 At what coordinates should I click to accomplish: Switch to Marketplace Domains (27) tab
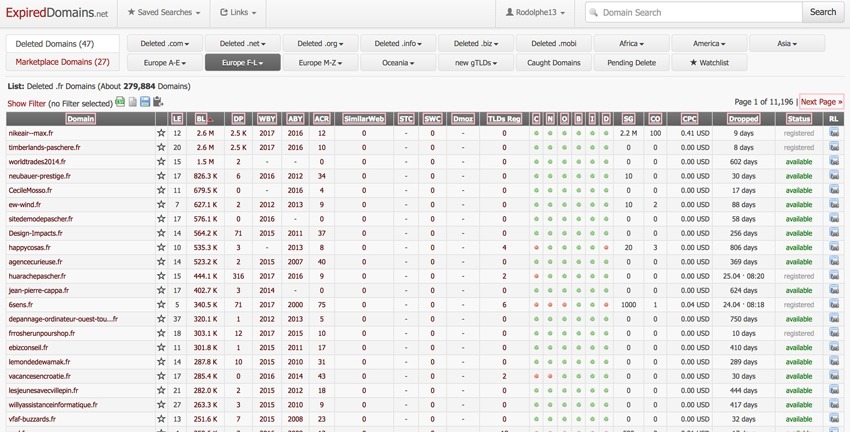coord(62,62)
